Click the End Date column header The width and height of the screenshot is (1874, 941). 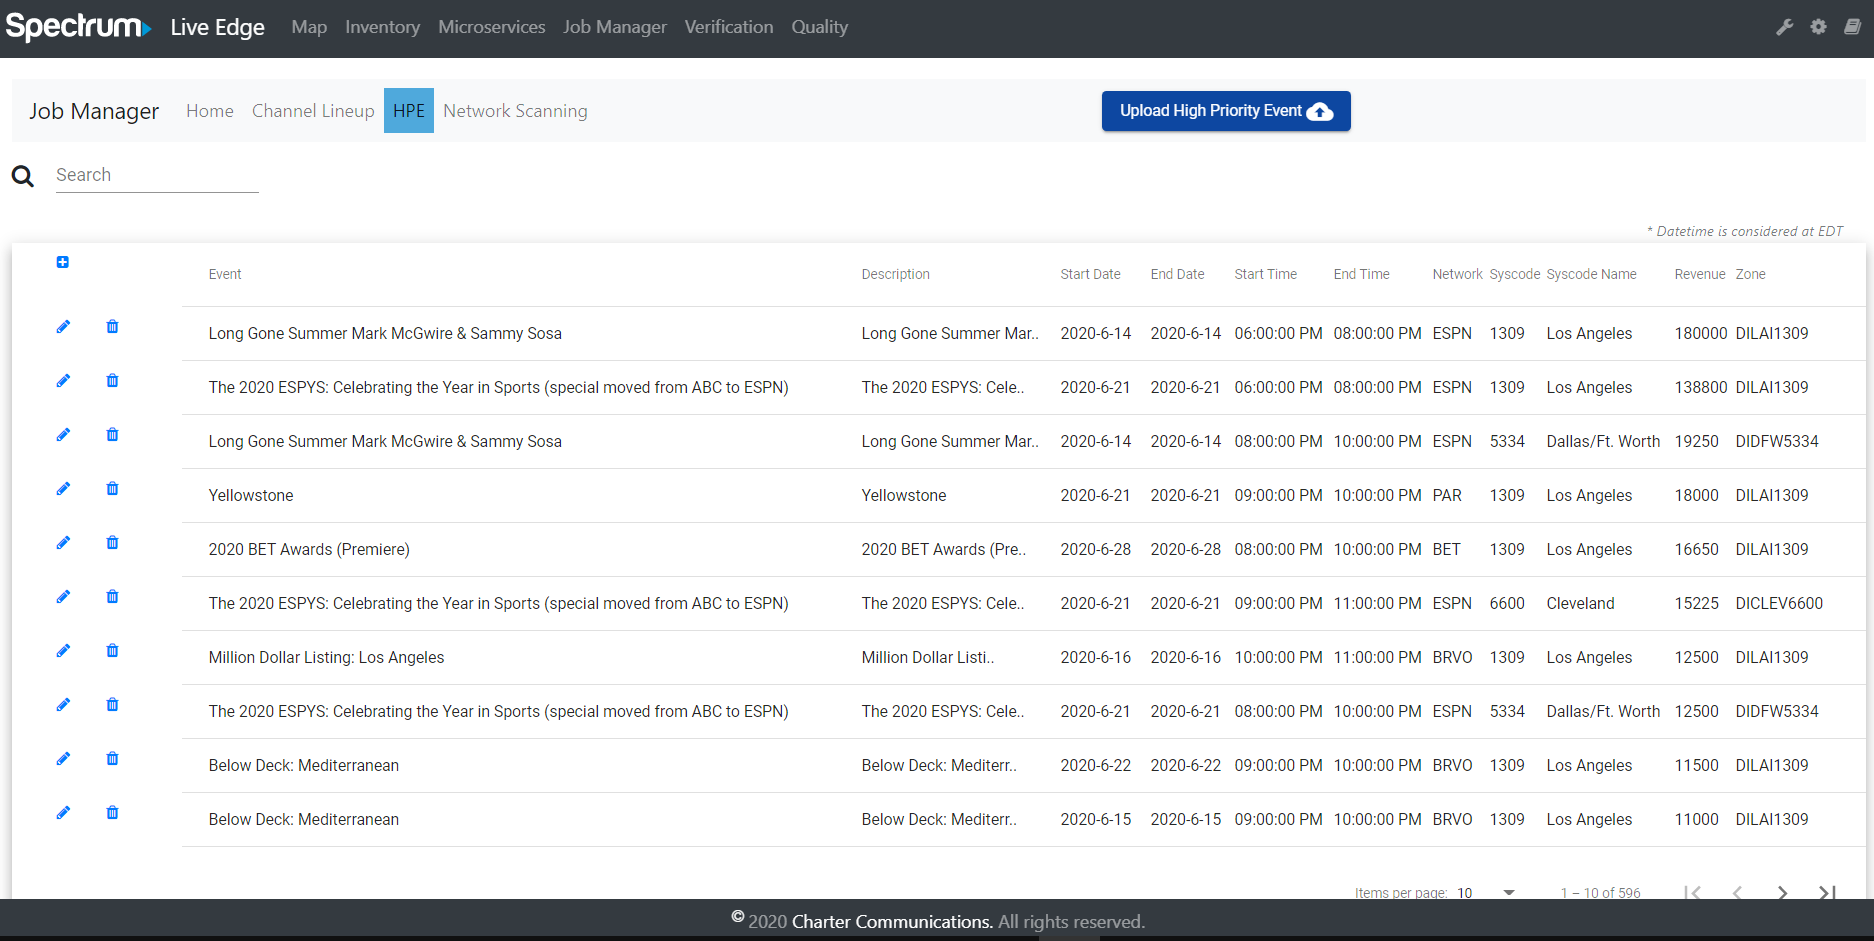pyautogui.click(x=1177, y=274)
